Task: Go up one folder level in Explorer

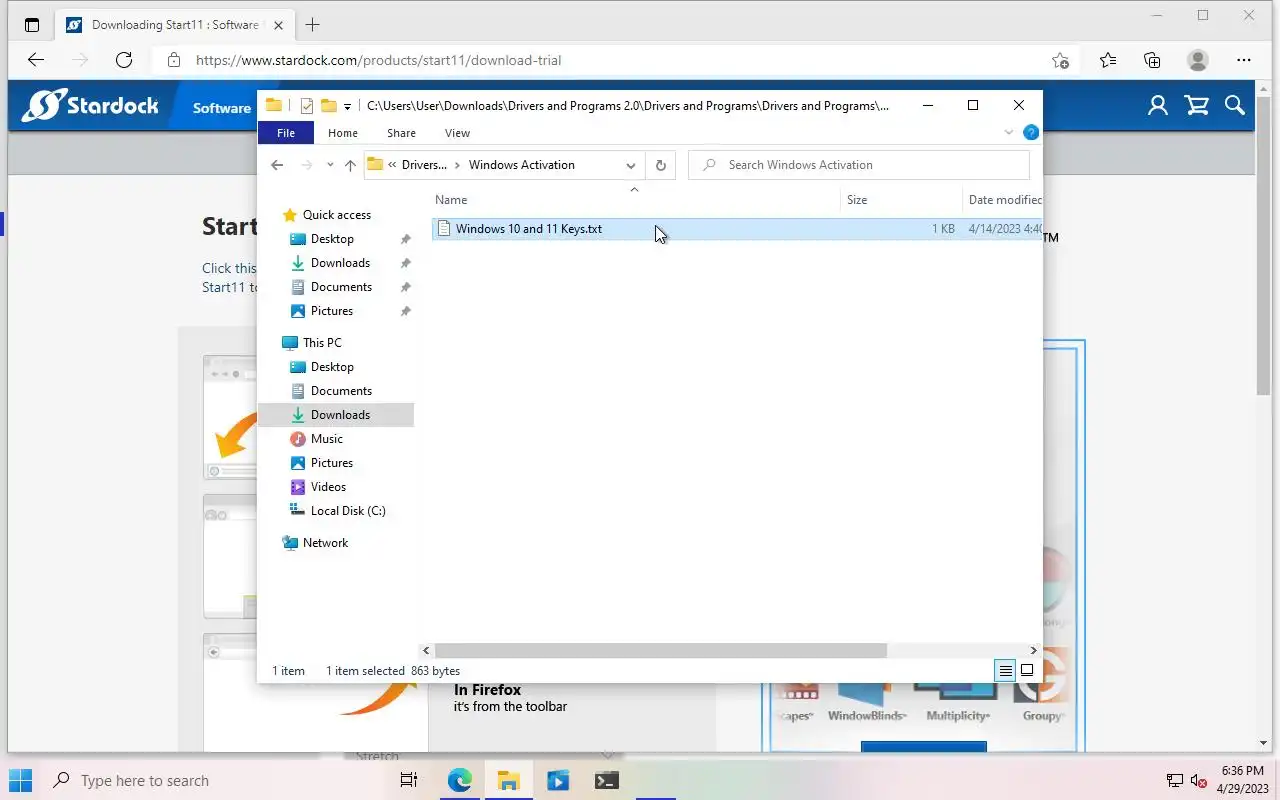Action: tap(350, 165)
